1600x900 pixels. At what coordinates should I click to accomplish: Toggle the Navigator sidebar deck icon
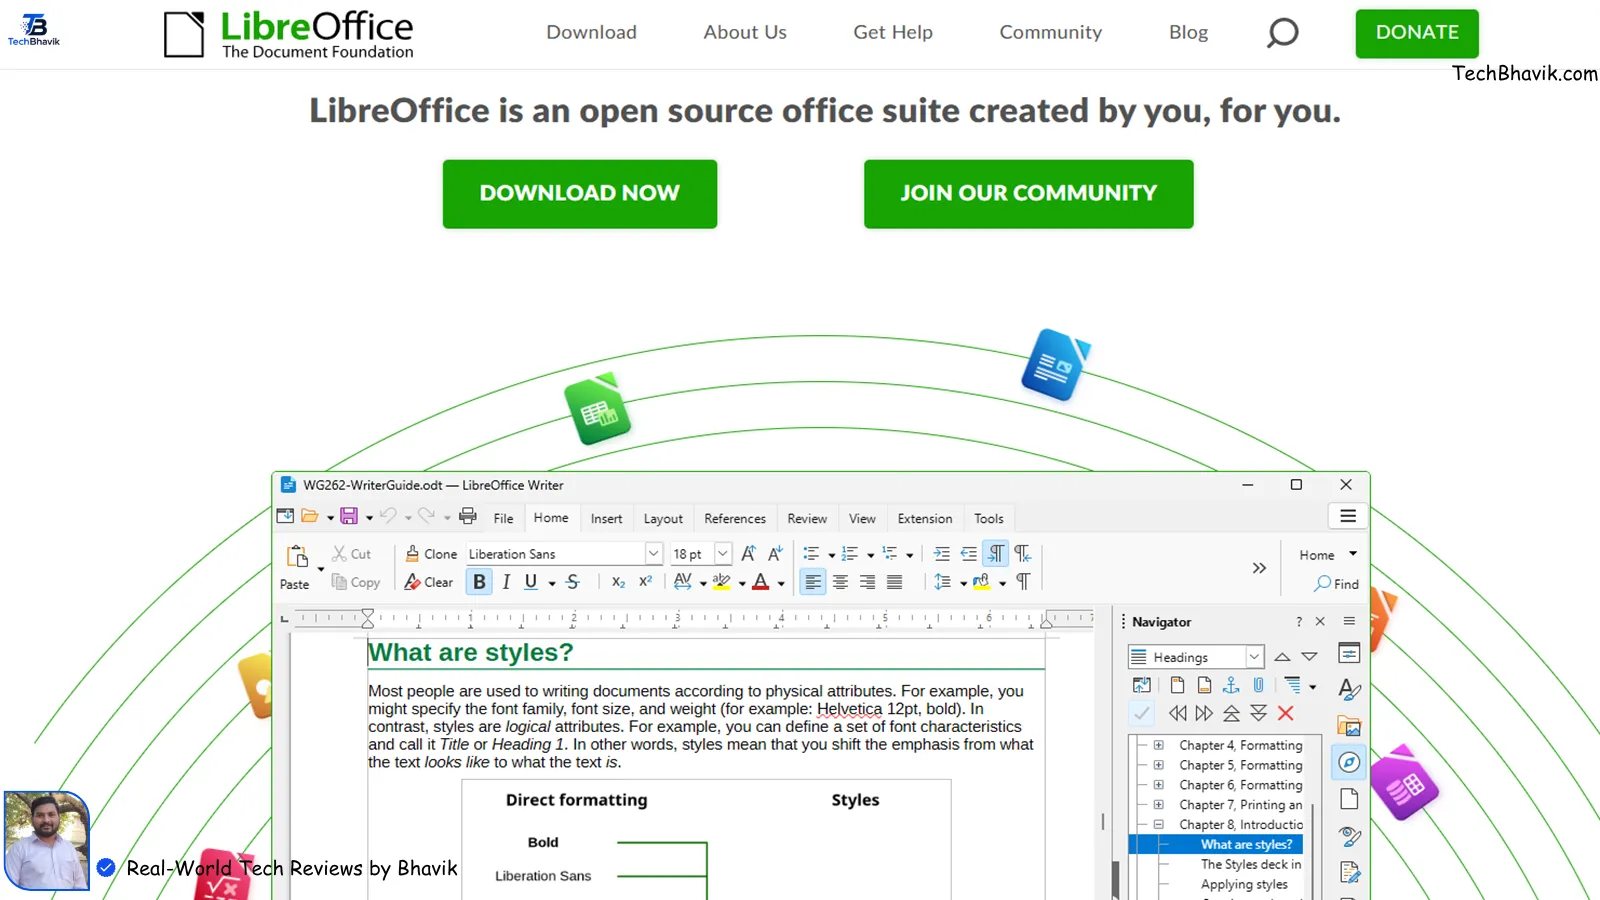[1349, 763]
